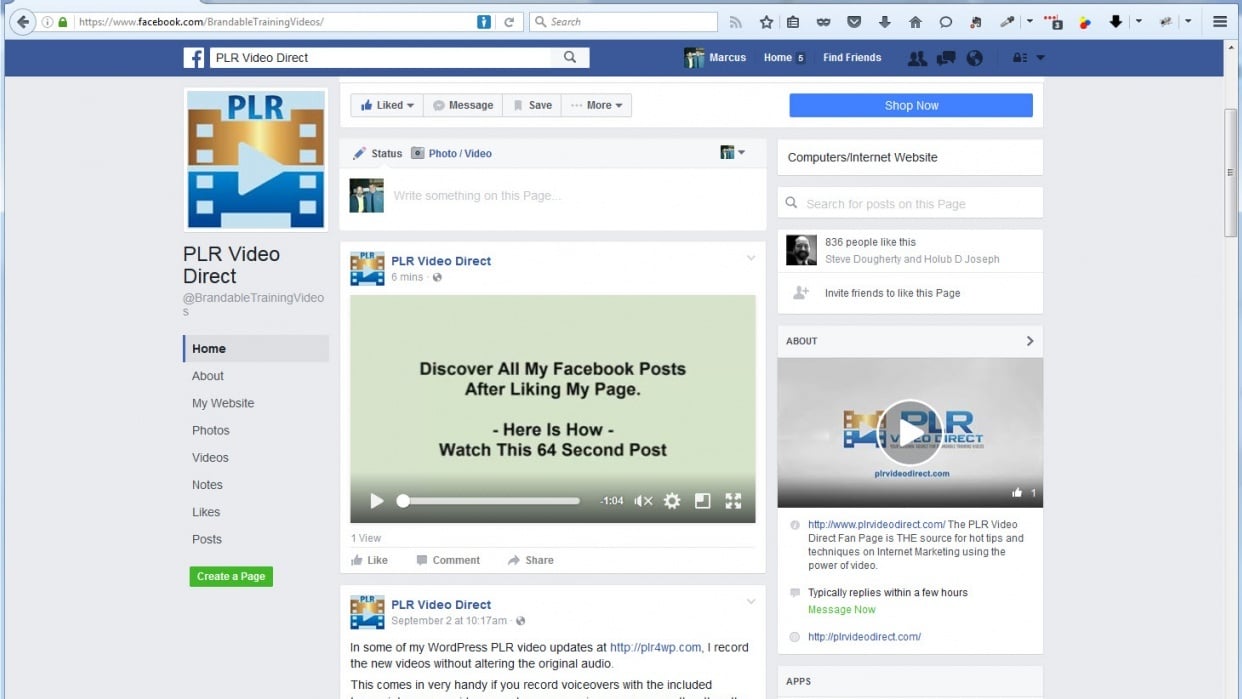Viewport: 1242px width, 699px height.
Task: Bookmark this page with the star icon
Action: coord(766,22)
